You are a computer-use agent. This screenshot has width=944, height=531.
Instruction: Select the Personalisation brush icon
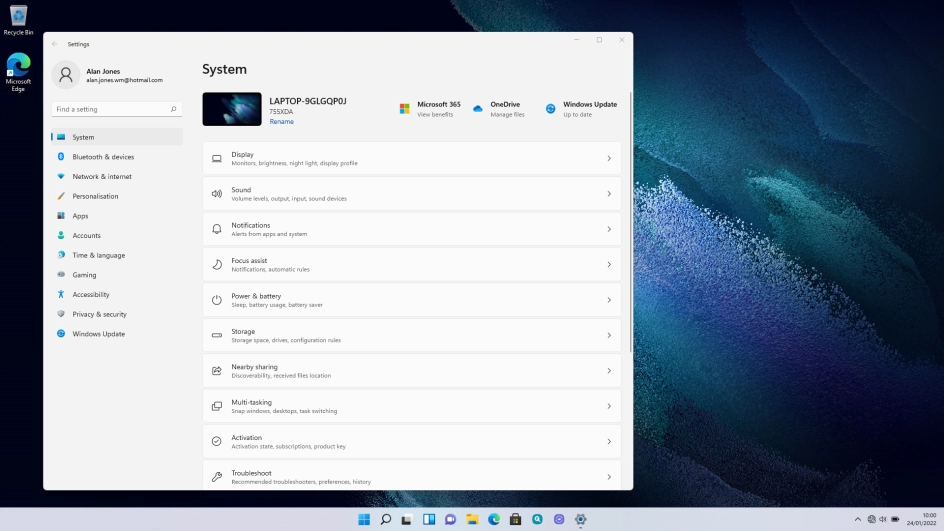pos(61,196)
